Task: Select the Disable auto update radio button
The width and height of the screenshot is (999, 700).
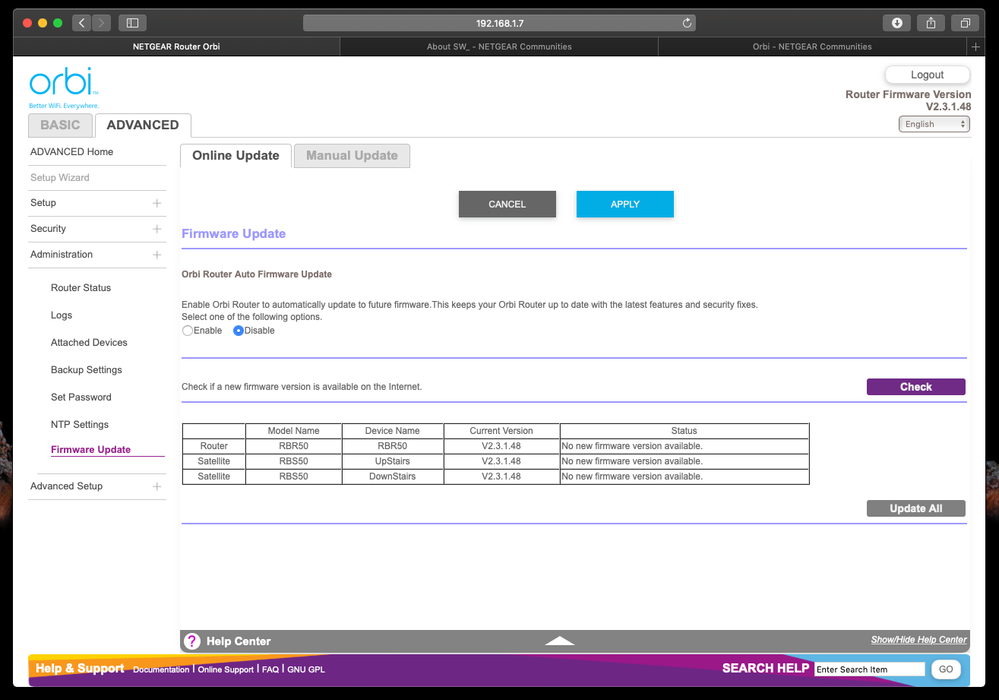Action: 238,331
